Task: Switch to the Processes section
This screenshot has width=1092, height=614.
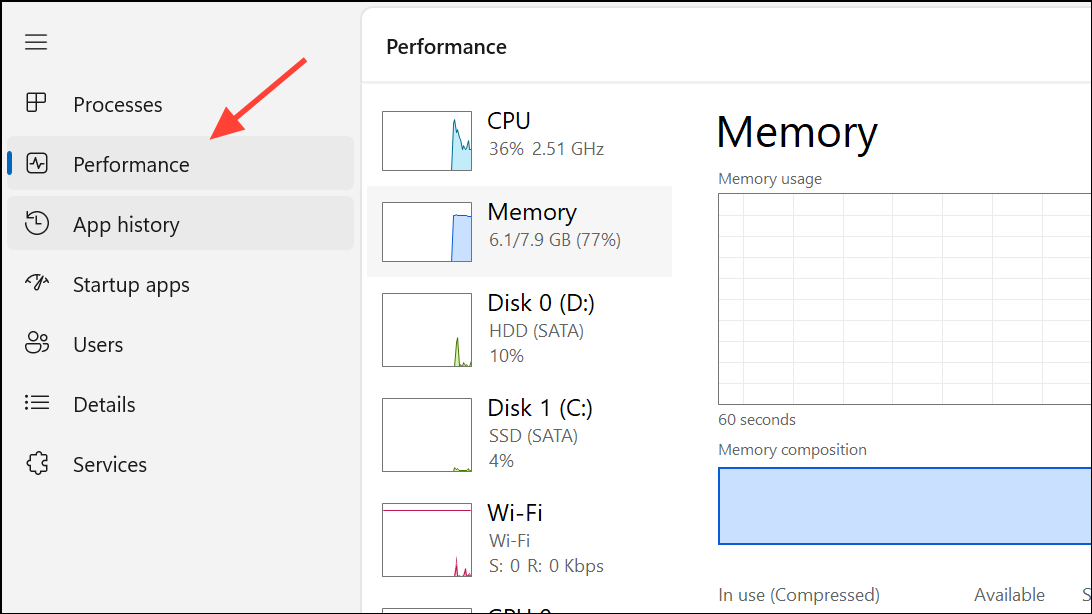Action: point(117,103)
